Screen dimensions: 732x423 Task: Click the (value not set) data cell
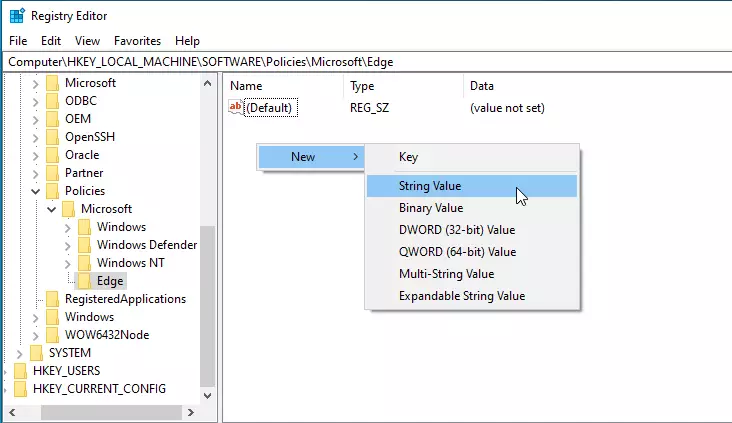[507, 108]
